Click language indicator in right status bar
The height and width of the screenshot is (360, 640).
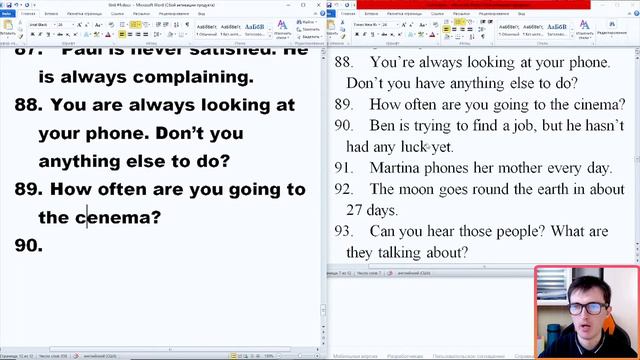pos(413,273)
